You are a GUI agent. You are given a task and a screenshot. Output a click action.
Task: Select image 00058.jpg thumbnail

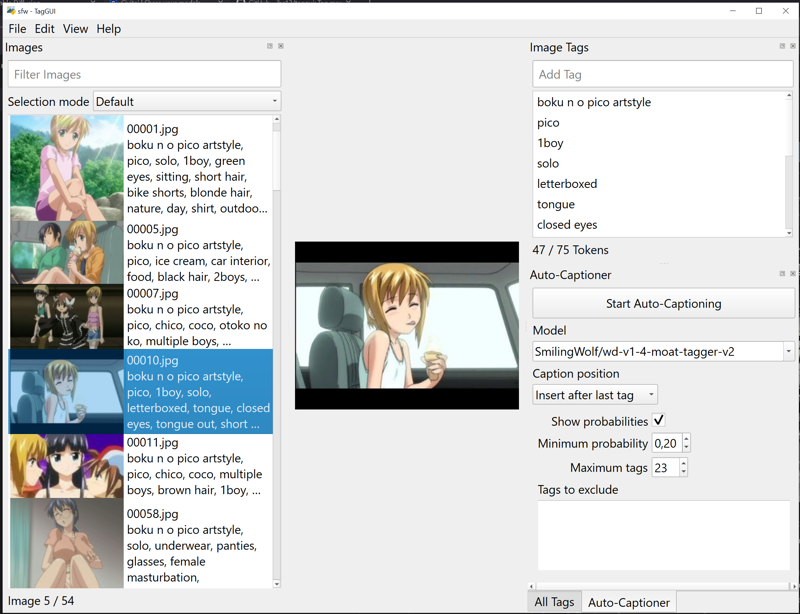click(x=67, y=543)
